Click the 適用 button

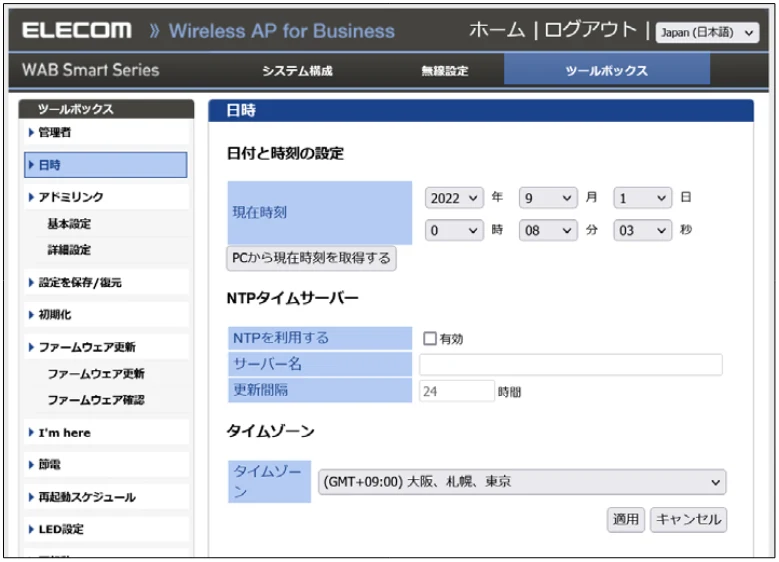point(625,520)
